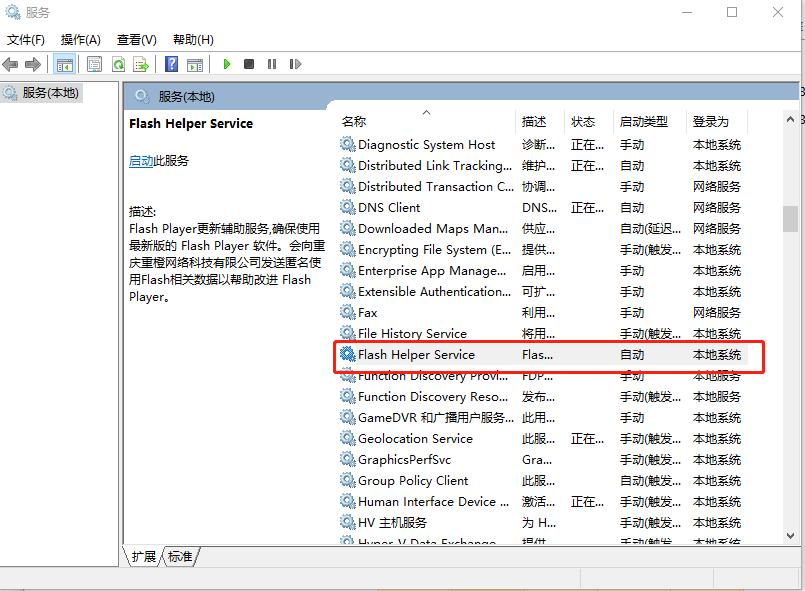Open the 查看(V) menu
The height and width of the screenshot is (591, 805).
(137, 40)
